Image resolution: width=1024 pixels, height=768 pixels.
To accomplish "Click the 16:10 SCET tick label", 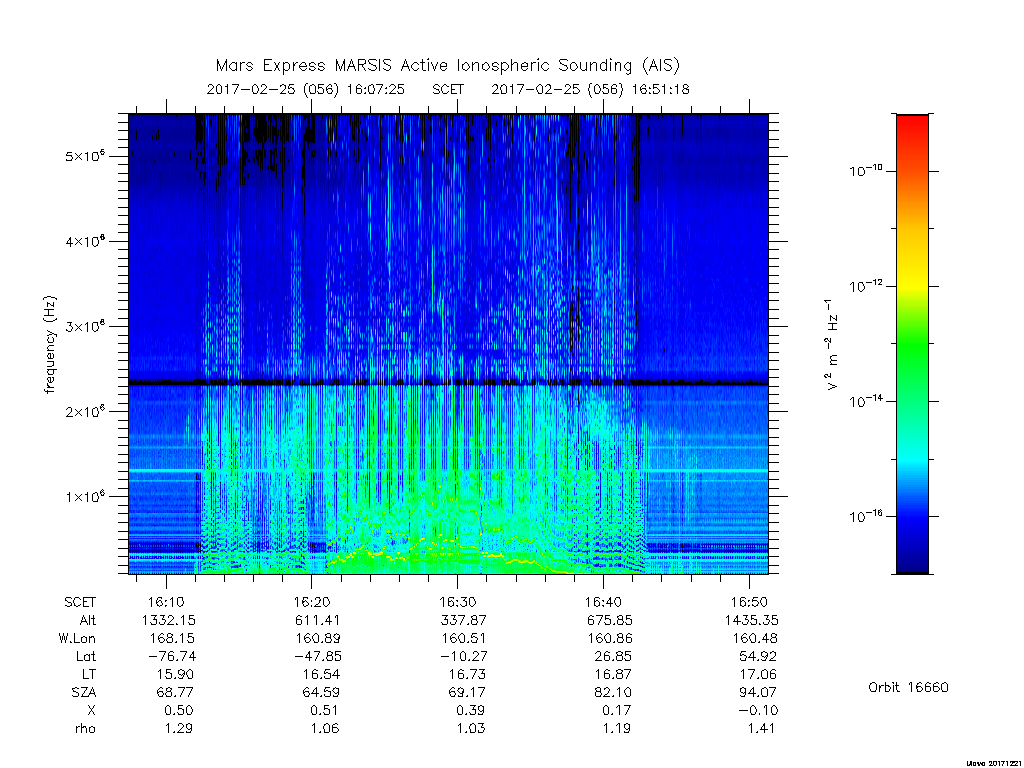I will pos(166,602).
